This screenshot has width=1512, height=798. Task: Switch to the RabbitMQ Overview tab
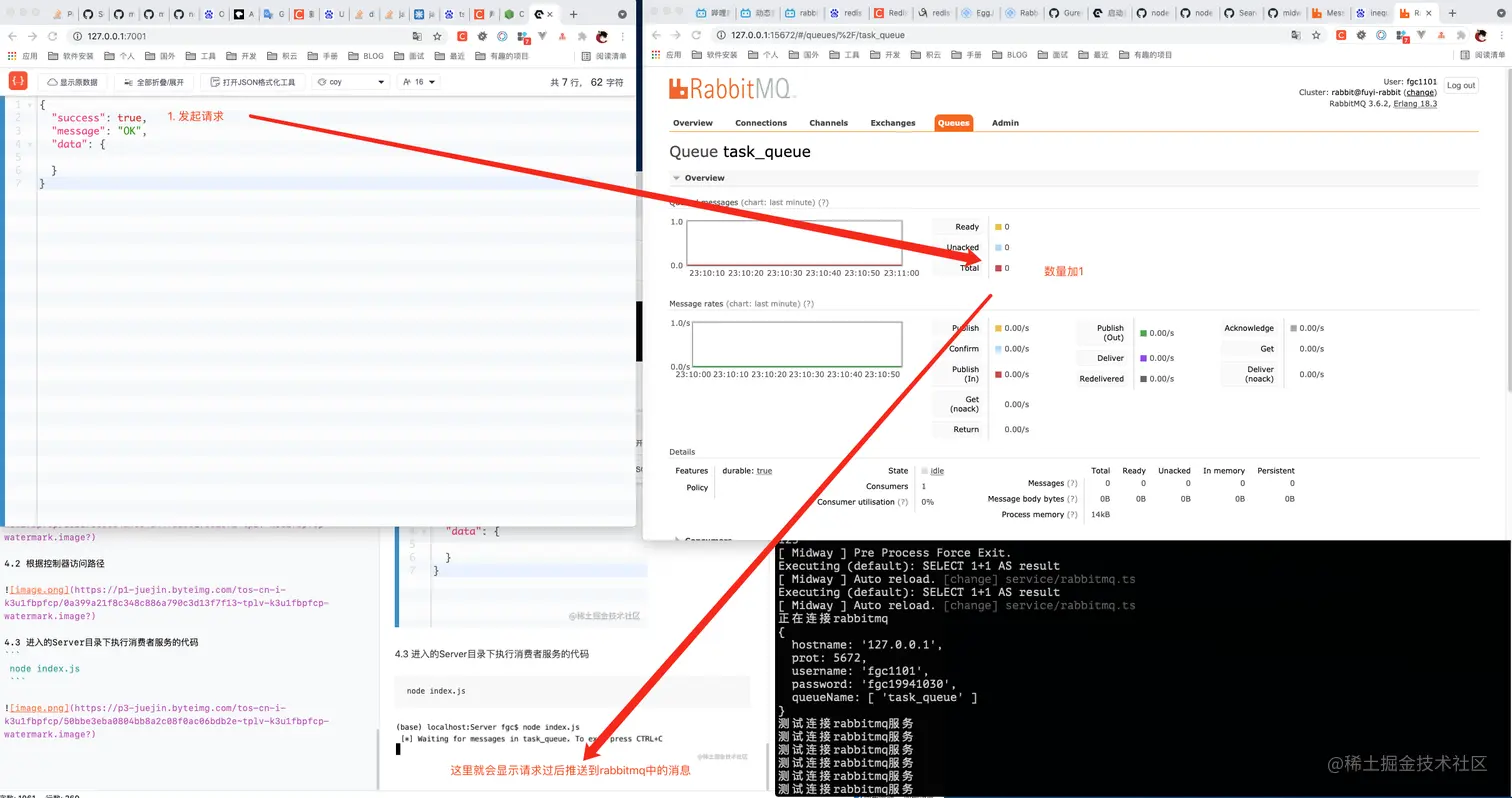(x=692, y=123)
